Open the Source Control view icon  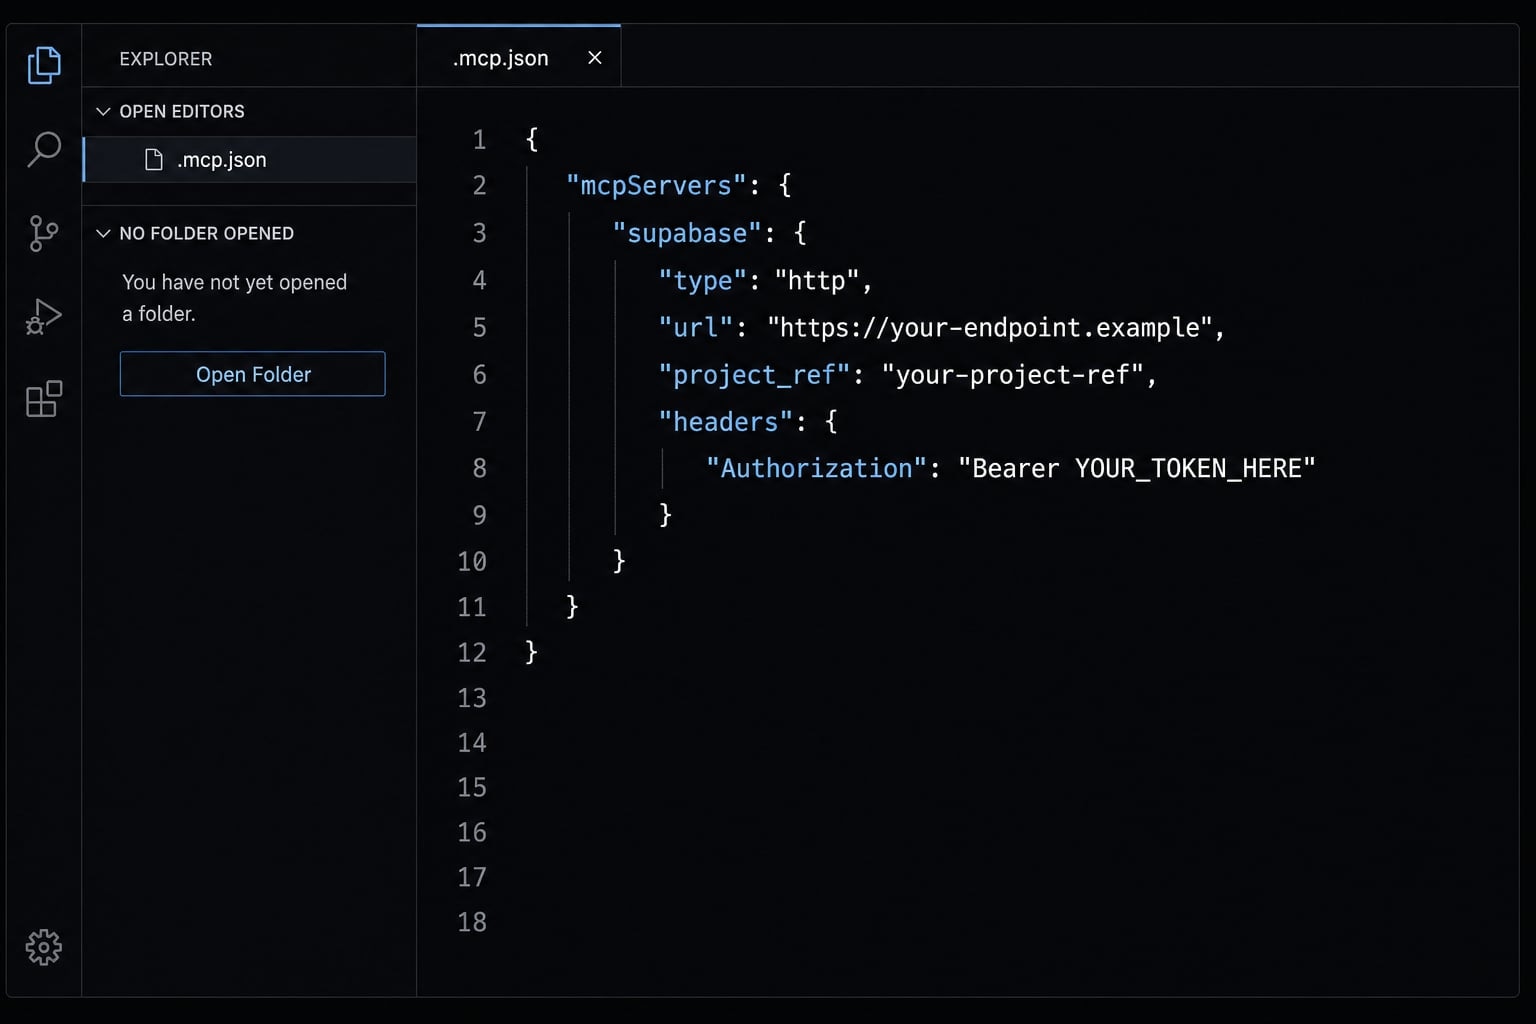click(44, 233)
